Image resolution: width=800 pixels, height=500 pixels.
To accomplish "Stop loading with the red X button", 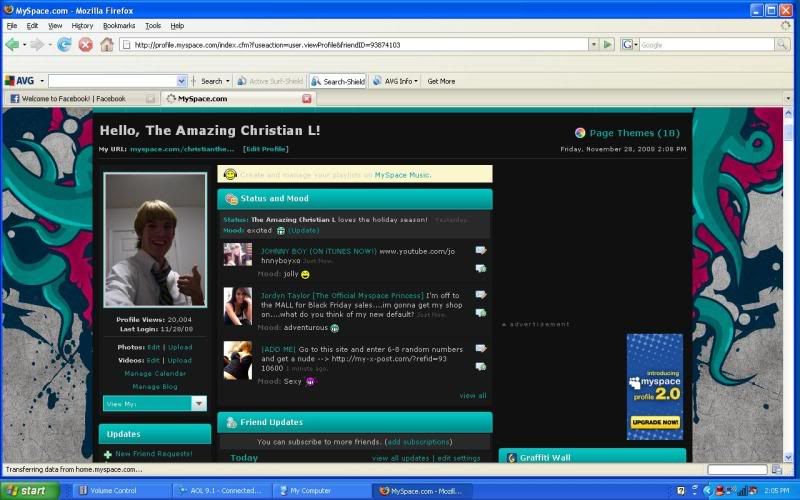I will coord(85,45).
